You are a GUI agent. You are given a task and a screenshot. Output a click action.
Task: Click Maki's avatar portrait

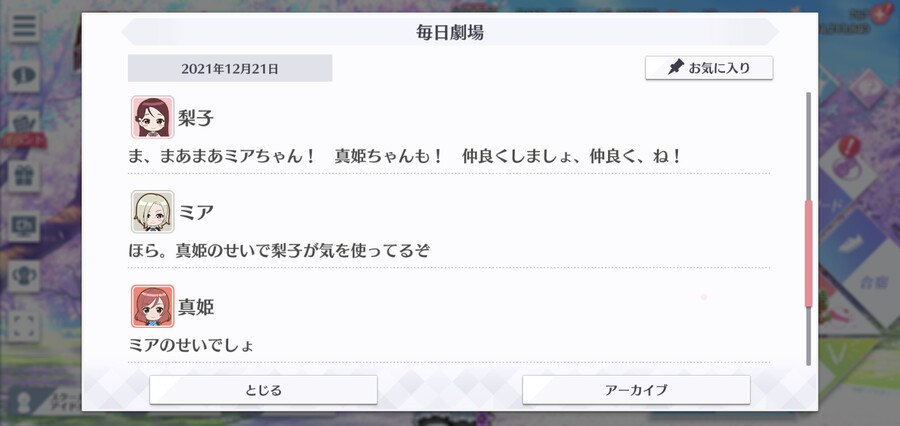coord(152,306)
